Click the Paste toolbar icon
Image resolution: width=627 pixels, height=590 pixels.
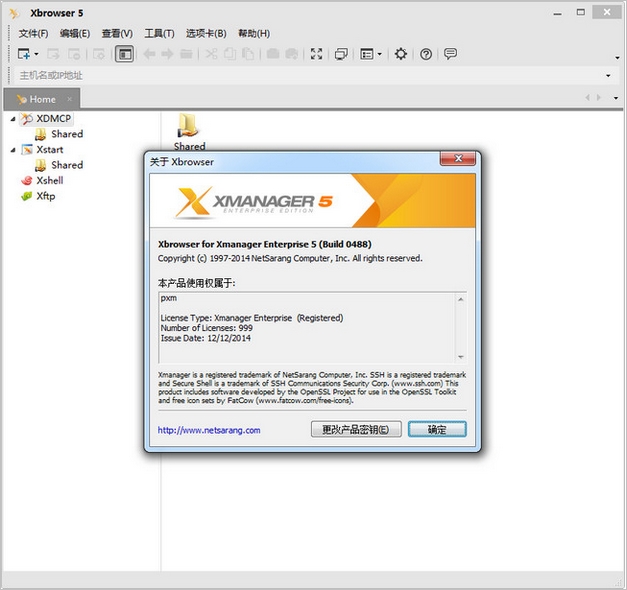(248, 54)
